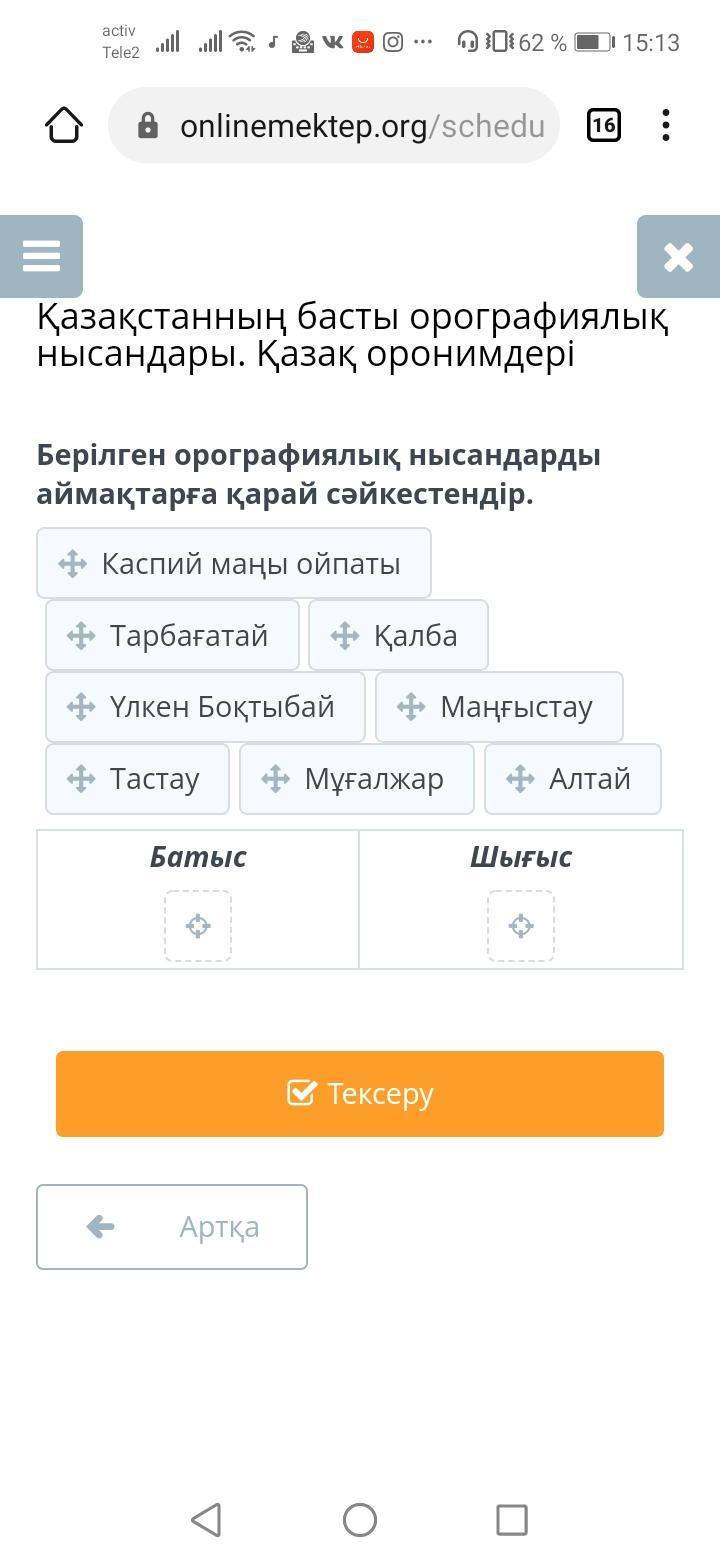Tap the move handle icon on Алтай

[520, 778]
